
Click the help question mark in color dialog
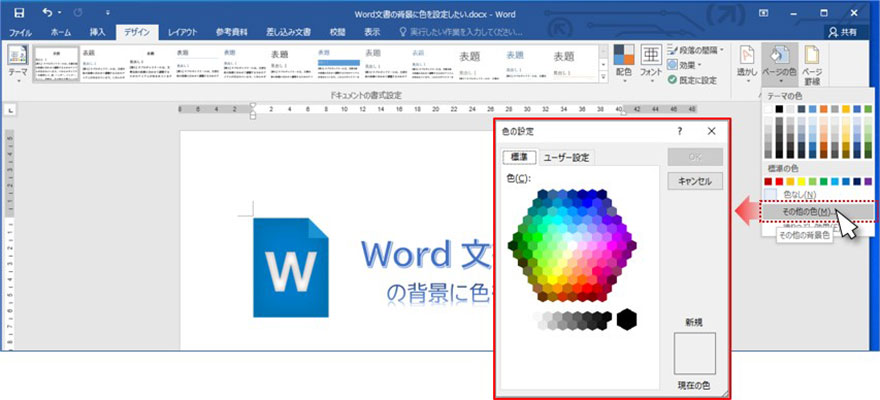point(680,131)
